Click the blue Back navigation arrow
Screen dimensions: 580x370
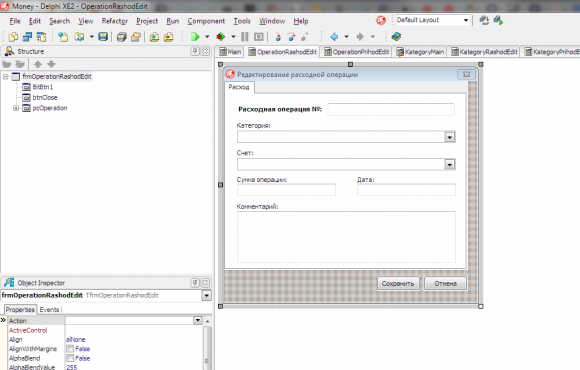tap(334, 37)
